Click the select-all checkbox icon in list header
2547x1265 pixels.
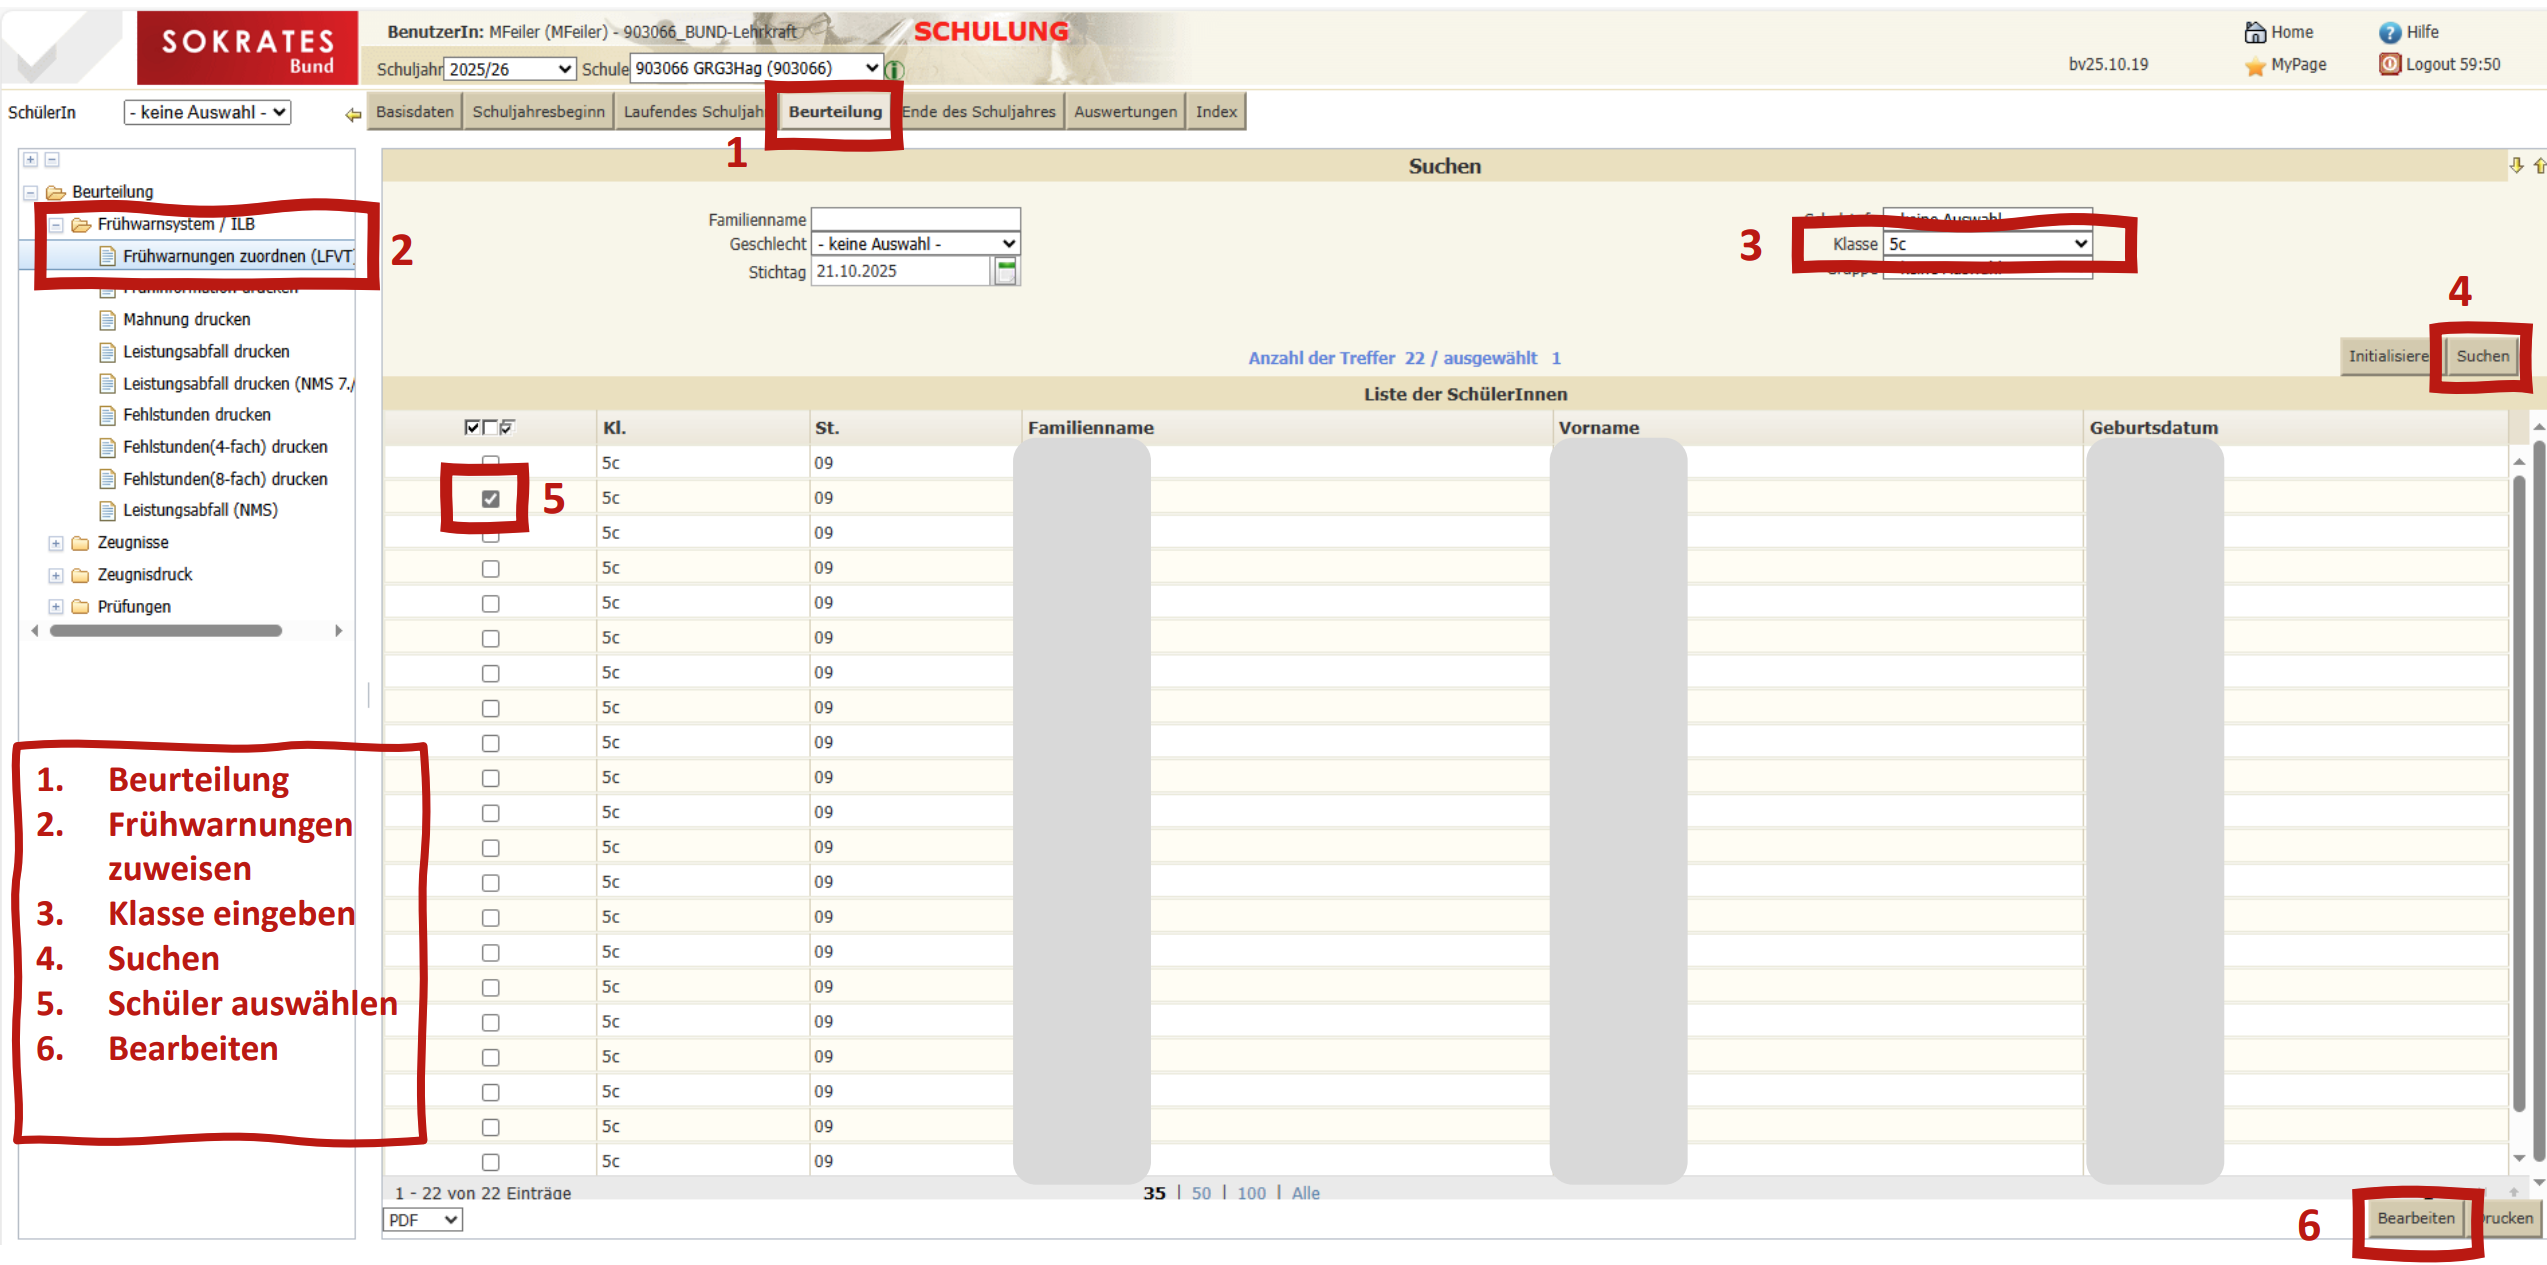[x=472, y=427]
